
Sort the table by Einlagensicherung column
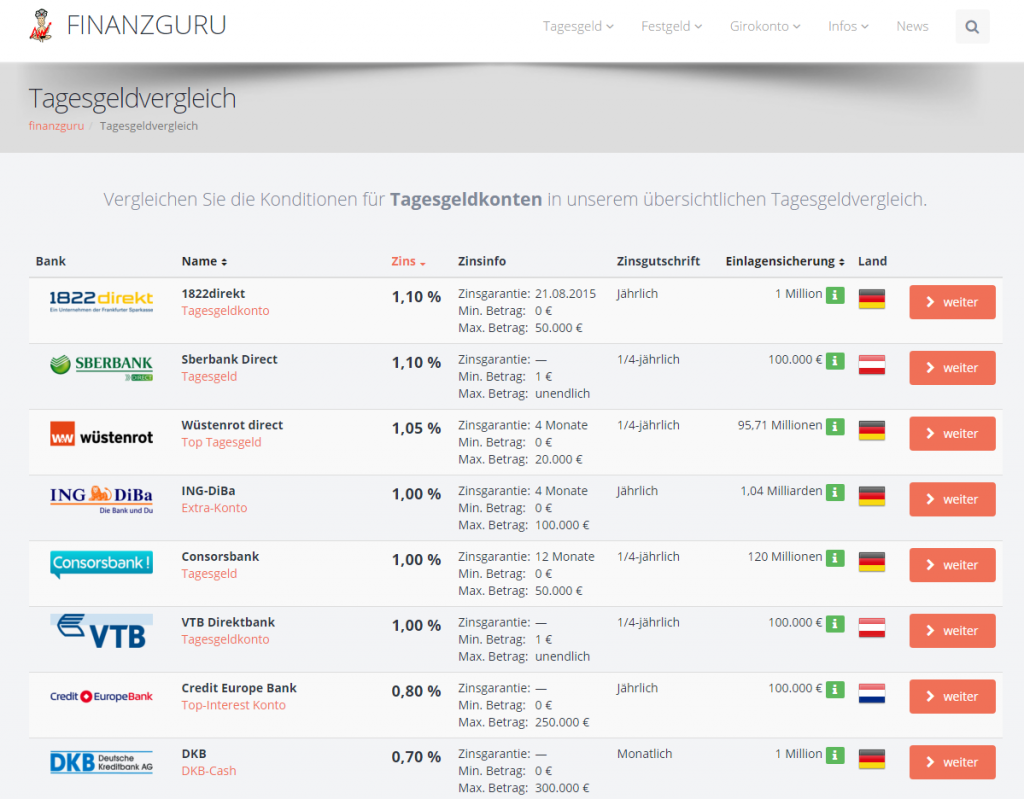coord(785,261)
